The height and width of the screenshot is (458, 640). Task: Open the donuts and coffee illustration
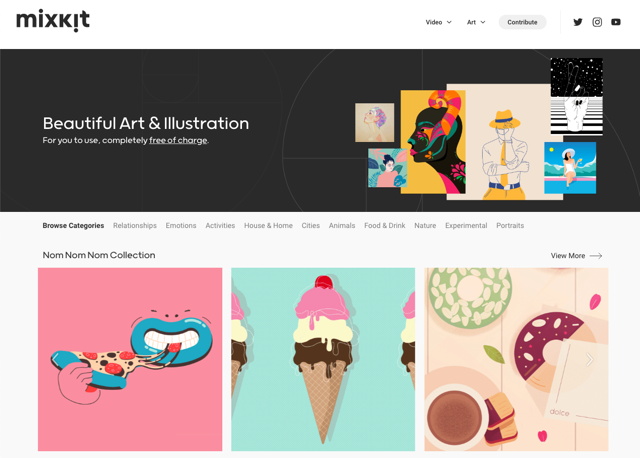coord(516,359)
